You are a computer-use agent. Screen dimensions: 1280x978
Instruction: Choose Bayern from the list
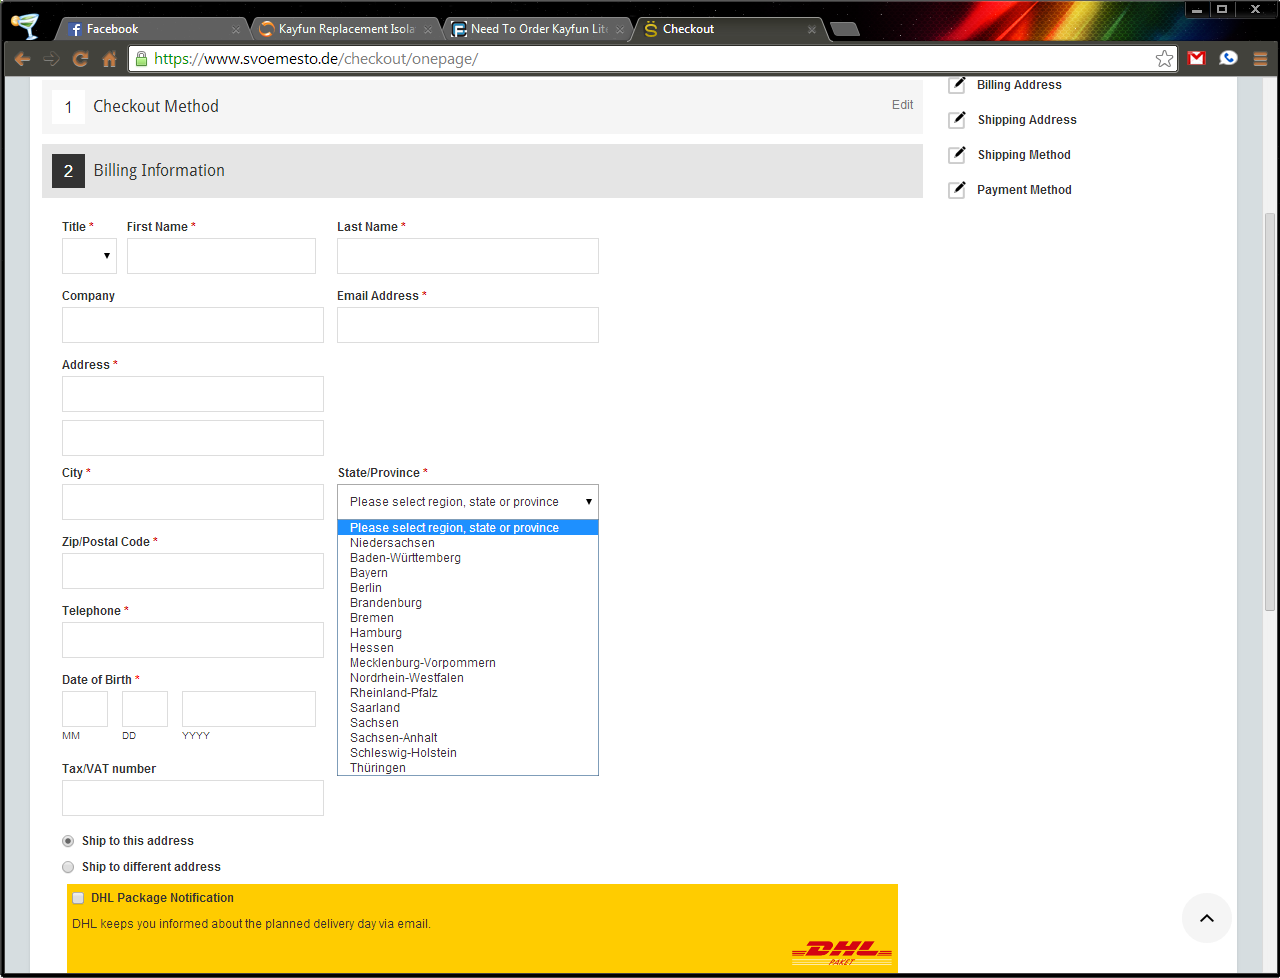tap(468, 573)
